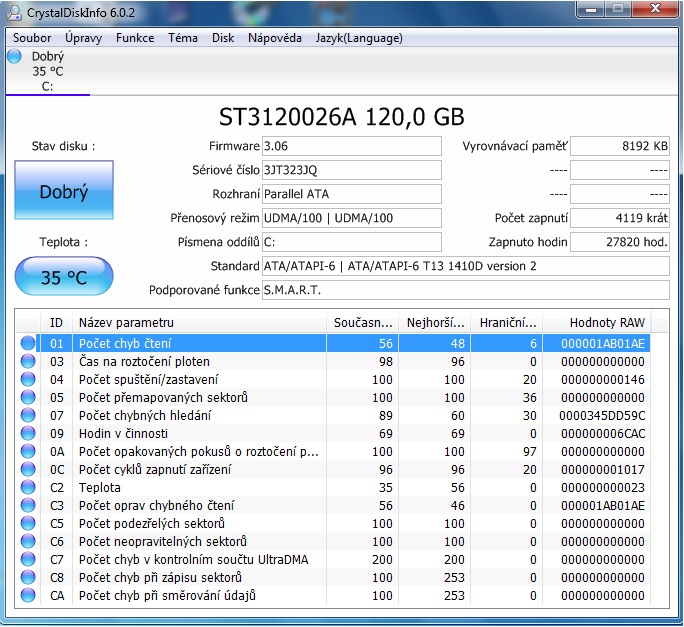Click status circle for Počet cyklů zapnutí zařízení
The image size is (684, 627).
[x=28, y=469]
